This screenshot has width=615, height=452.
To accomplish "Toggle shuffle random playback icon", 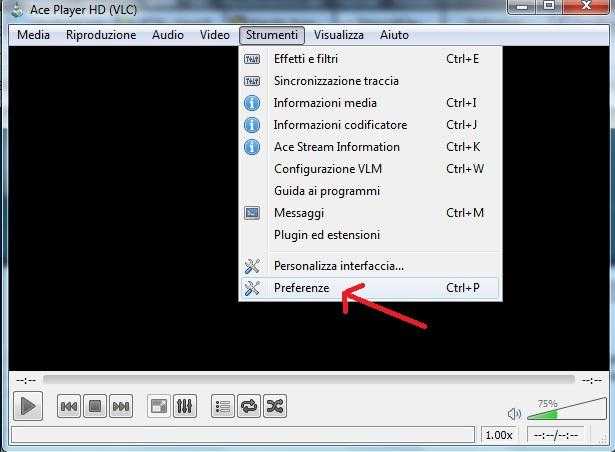I will [275, 406].
